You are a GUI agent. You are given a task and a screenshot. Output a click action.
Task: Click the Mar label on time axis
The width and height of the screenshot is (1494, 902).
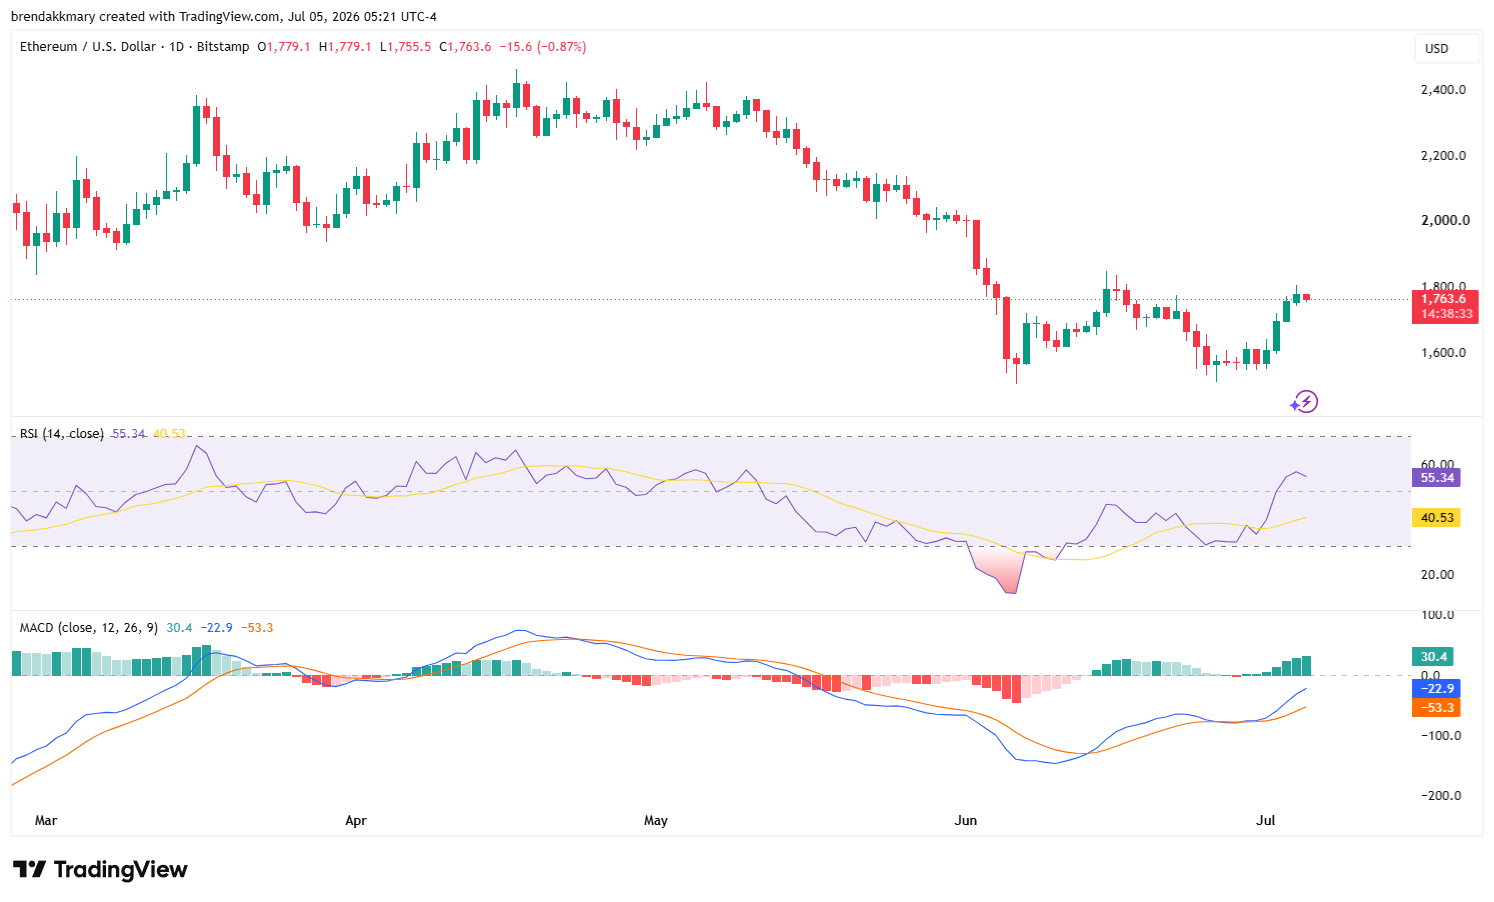46,821
